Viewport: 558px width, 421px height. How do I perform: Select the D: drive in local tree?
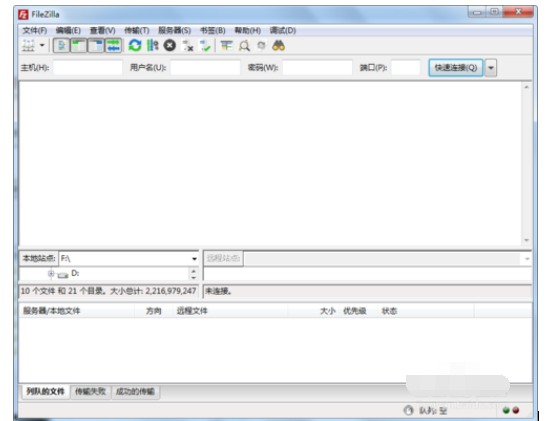pos(75,273)
